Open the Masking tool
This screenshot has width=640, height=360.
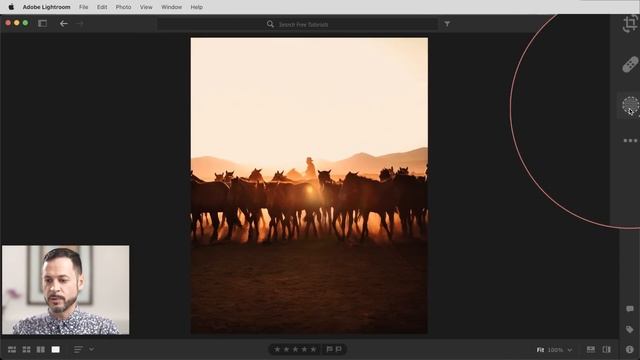tap(630, 105)
